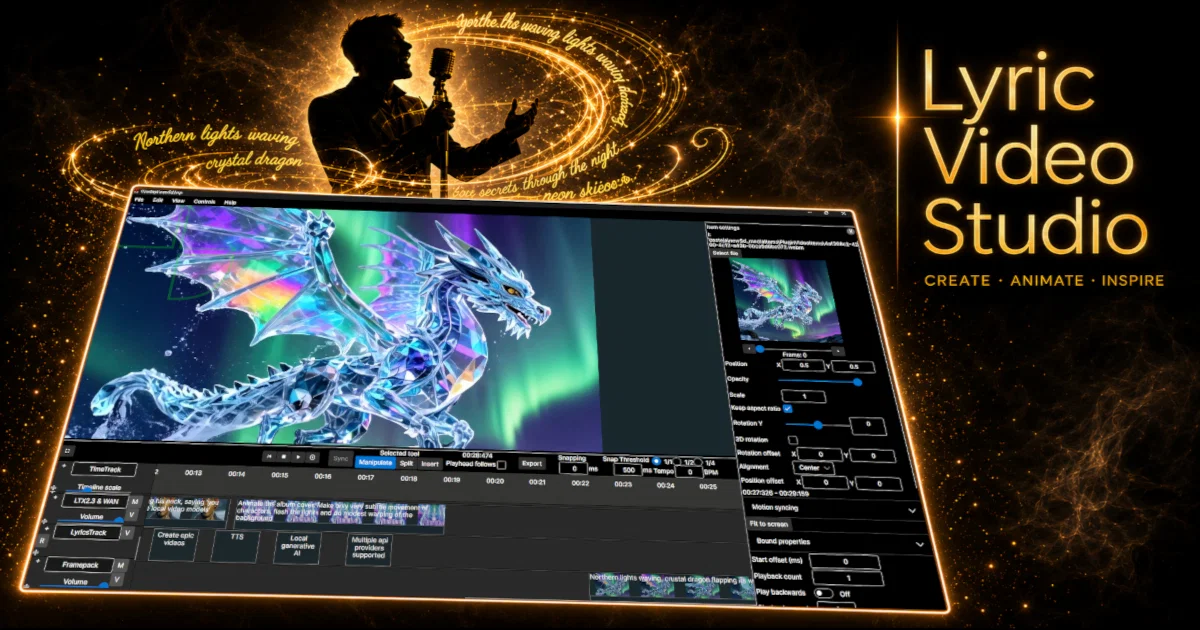
Task: Click the stop playback icon
Action: pyautogui.click(x=284, y=457)
